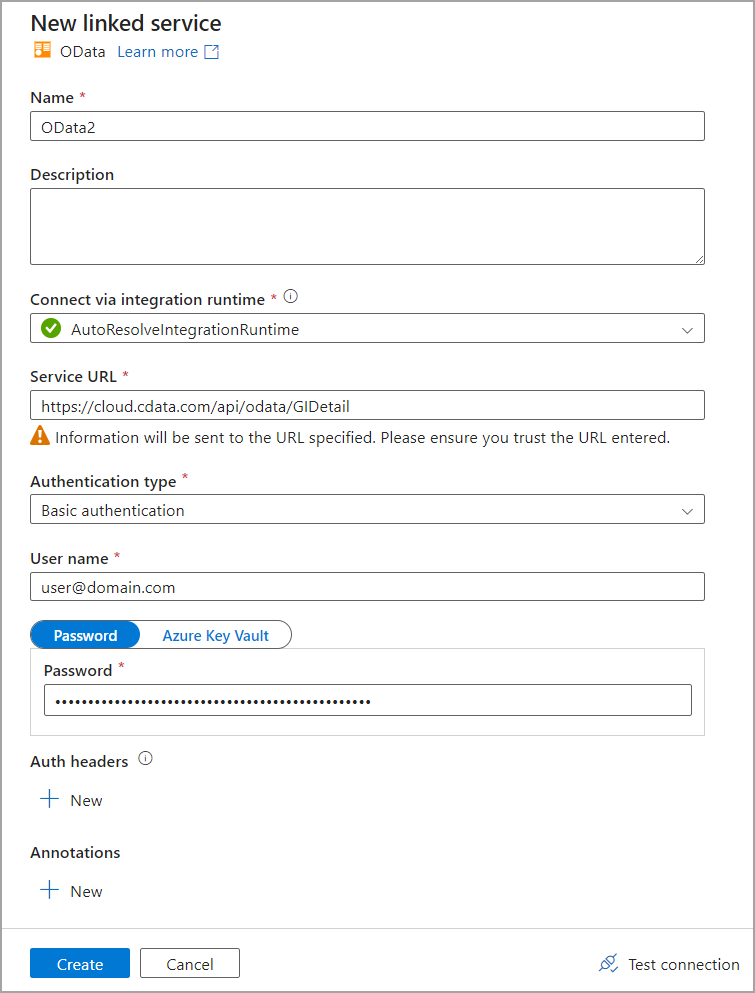
Task: Toggle the Password input field focus
Action: (x=367, y=700)
